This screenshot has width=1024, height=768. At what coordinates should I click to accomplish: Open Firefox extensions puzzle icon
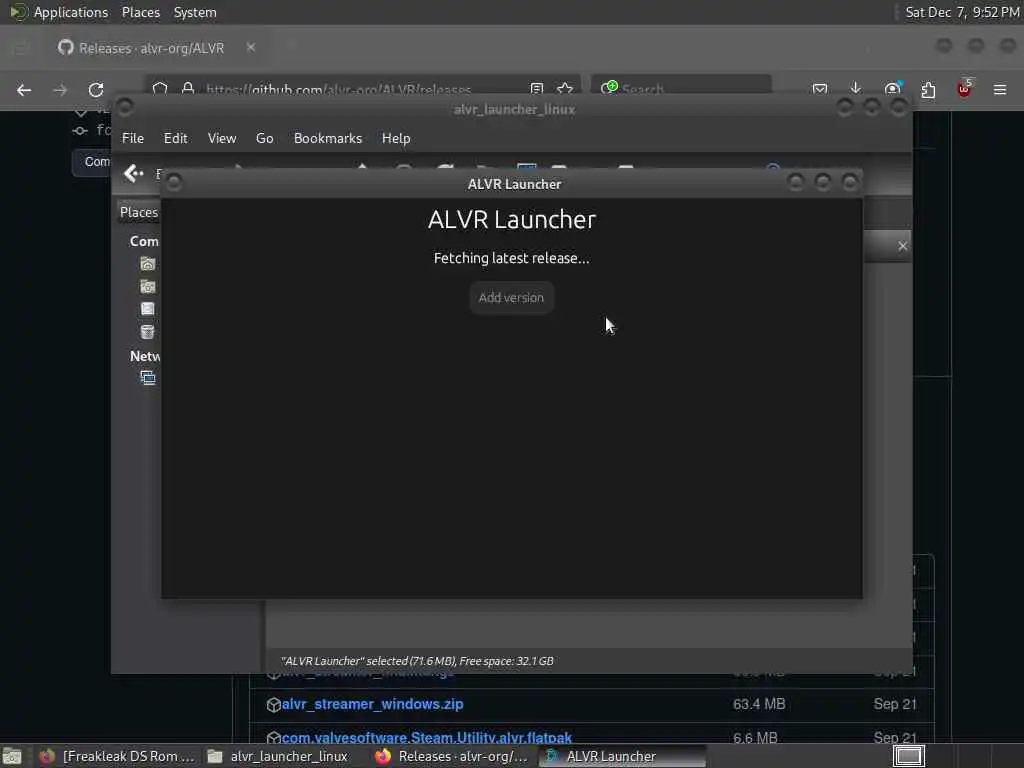(x=928, y=89)
